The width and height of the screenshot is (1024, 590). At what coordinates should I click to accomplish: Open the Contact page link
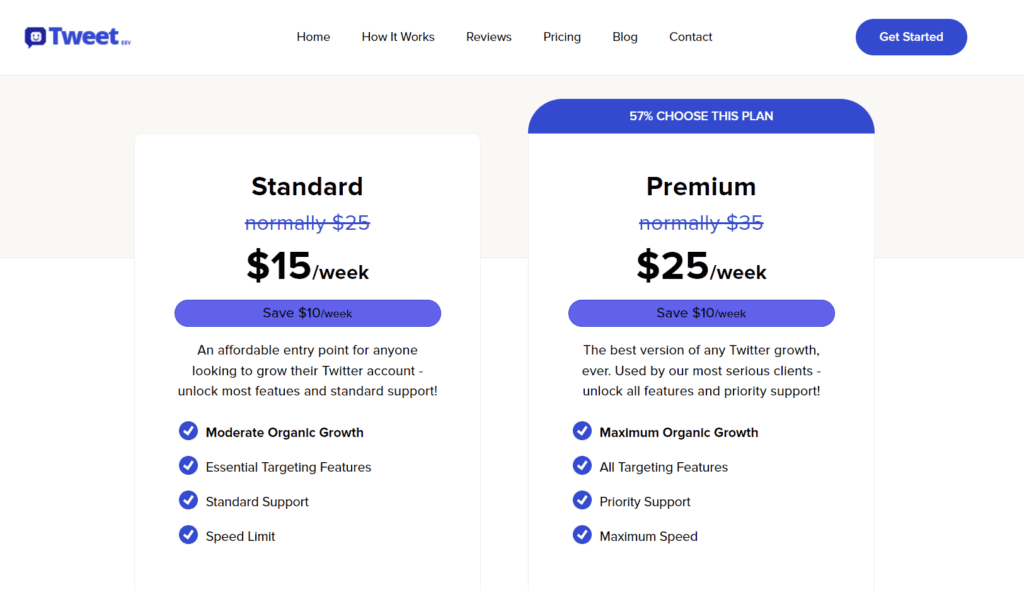pyautogui.click(x=690, y=37)
